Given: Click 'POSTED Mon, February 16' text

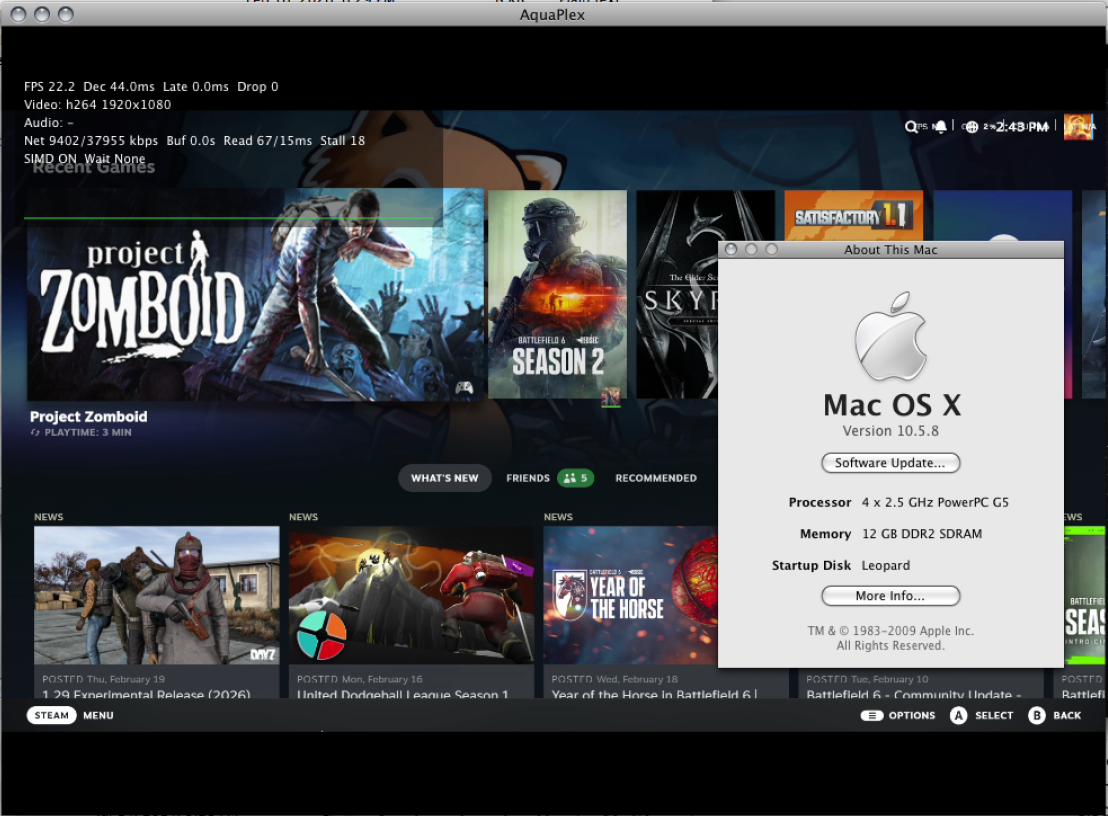Looking at the screenshot, I should click(x=359, y=679).
